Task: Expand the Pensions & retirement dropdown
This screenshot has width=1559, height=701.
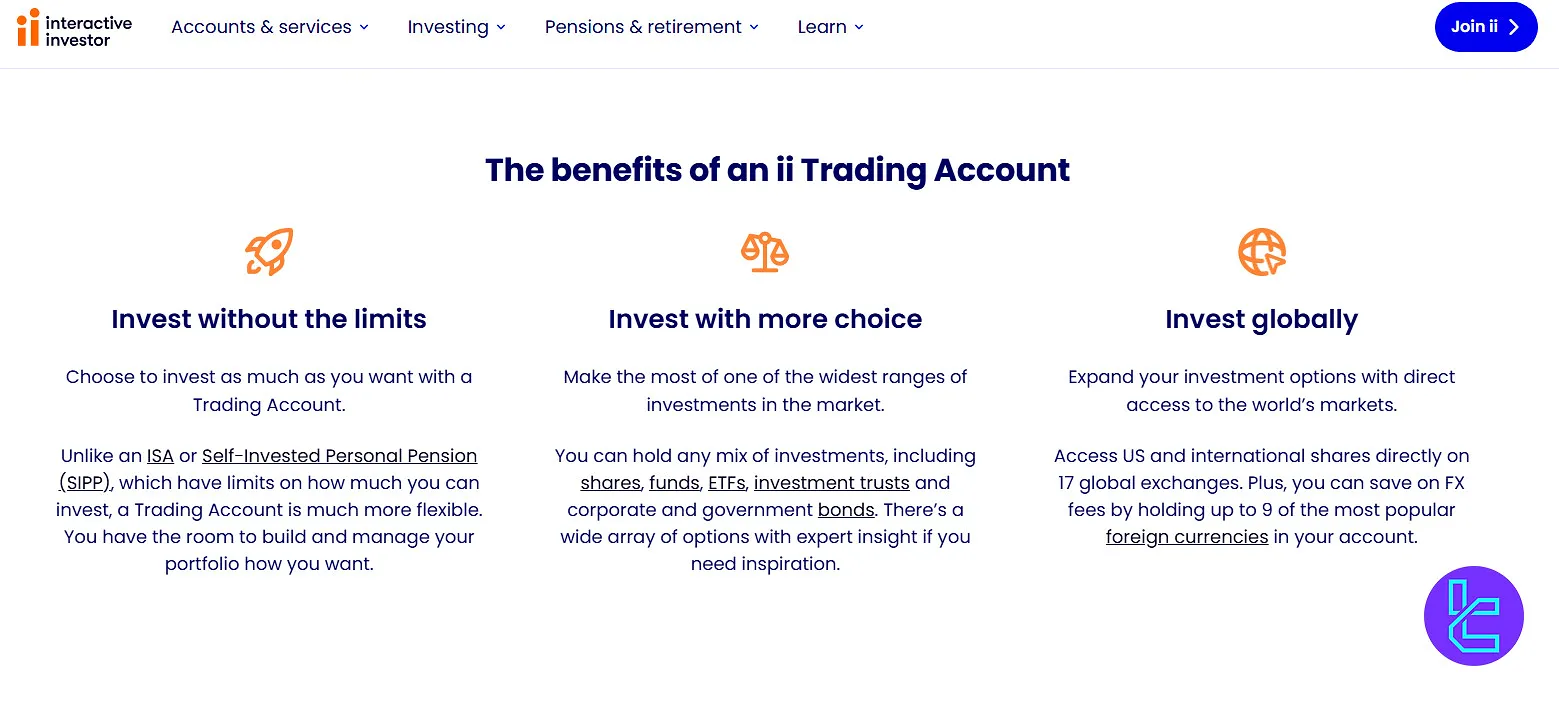Action: click(x=651, y=27)
